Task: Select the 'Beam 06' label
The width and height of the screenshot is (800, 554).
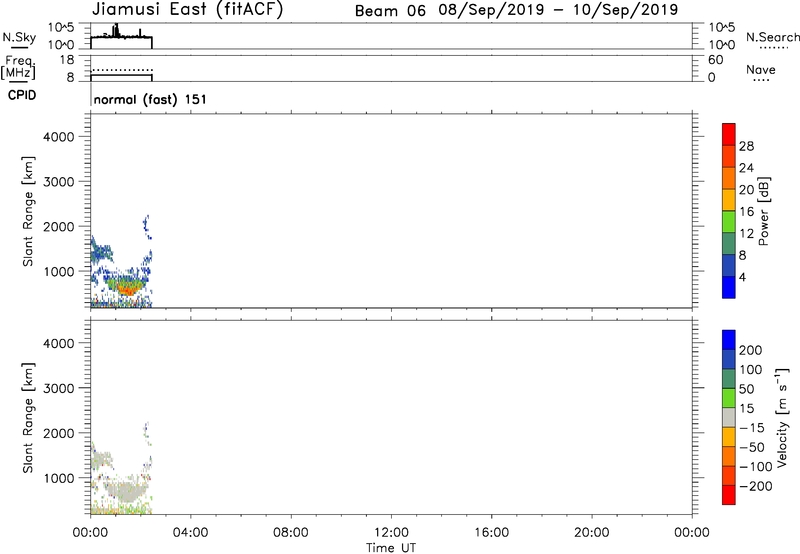Action: click(x=390, y=11)
